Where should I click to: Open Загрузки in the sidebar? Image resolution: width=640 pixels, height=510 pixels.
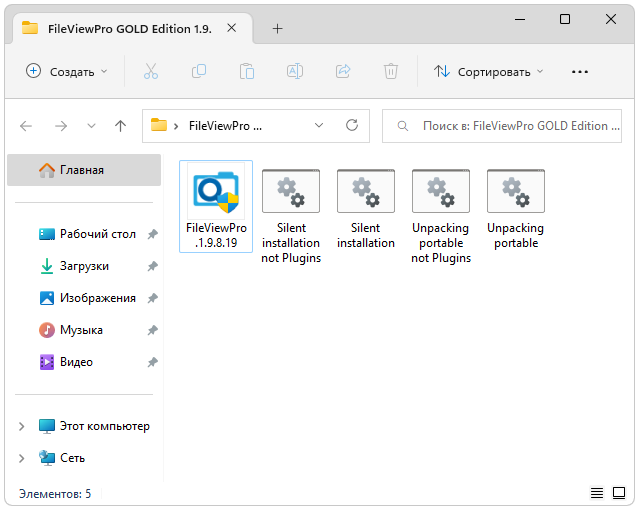coord(84,266)
